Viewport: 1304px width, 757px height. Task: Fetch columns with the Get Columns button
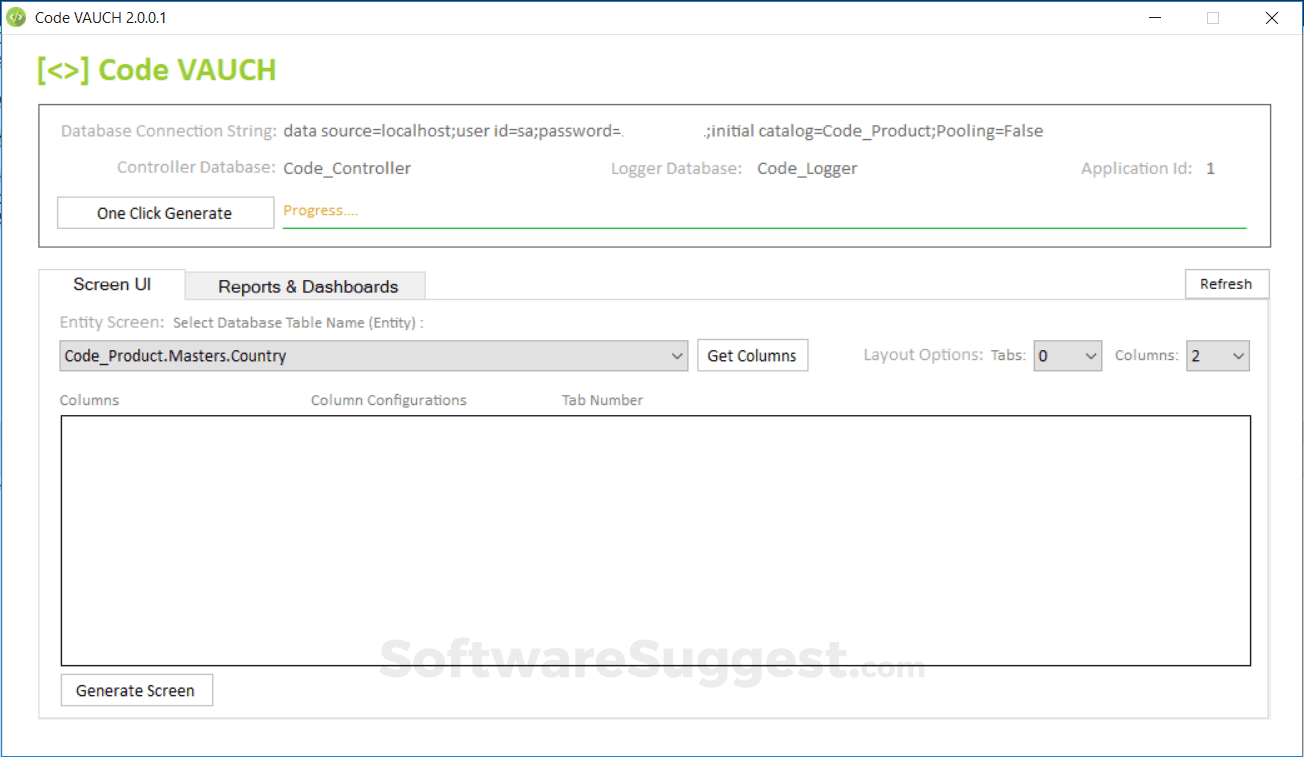coord(752,355)
